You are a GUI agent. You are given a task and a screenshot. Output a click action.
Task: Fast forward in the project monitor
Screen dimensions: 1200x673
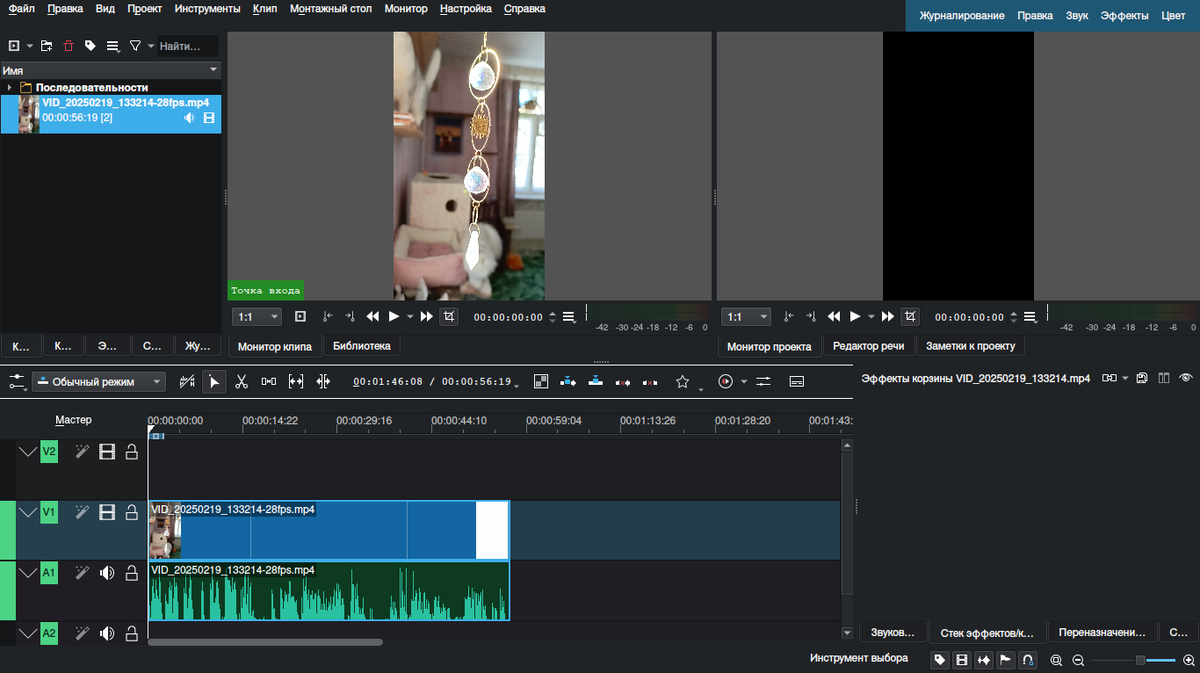click(887, 316)
